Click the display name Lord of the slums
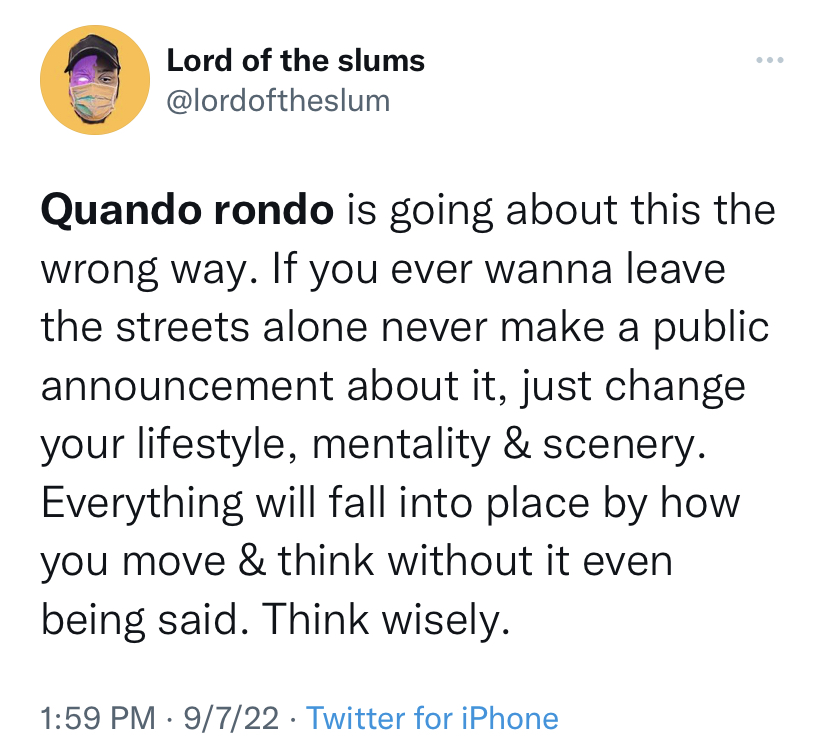The height and width of the screenshot is (753, 828). [295, 60]
